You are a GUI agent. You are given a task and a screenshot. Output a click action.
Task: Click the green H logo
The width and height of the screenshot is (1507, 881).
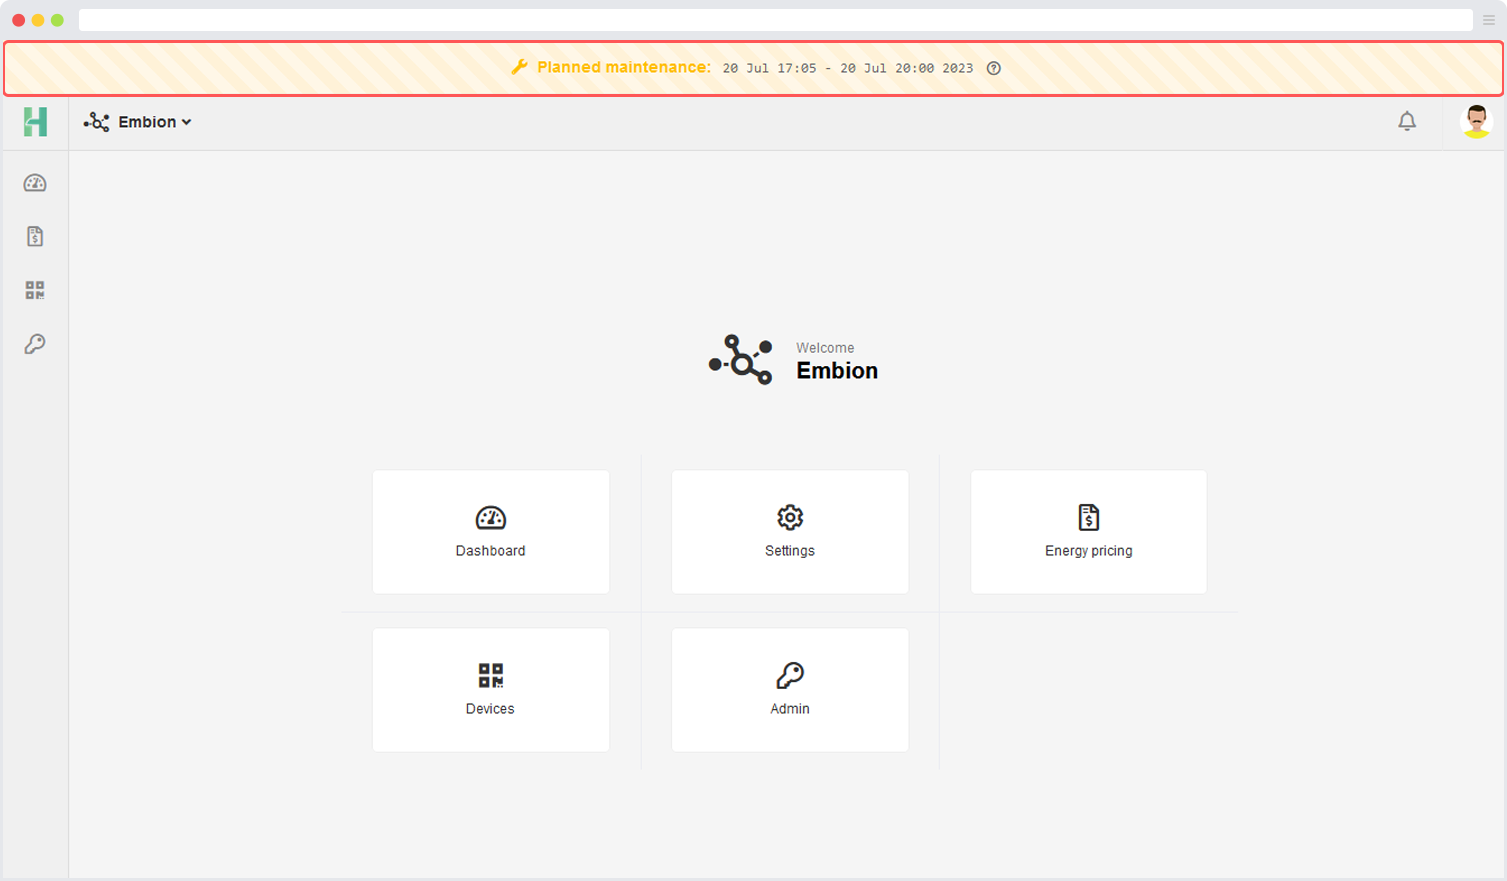tap(35, 122)
